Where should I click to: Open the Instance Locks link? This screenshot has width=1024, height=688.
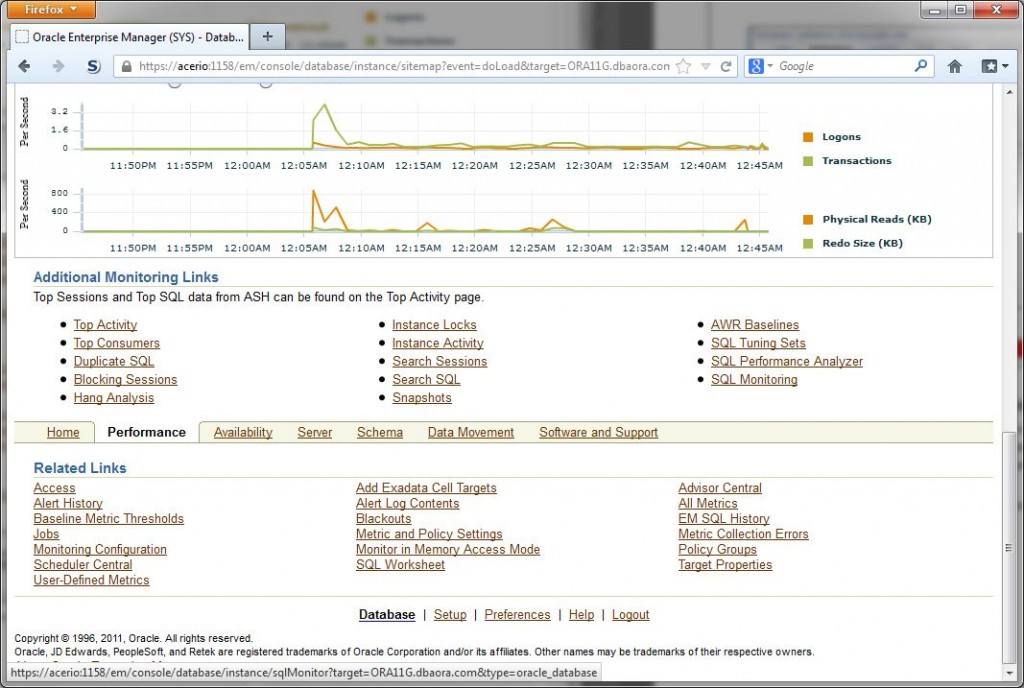434,324
